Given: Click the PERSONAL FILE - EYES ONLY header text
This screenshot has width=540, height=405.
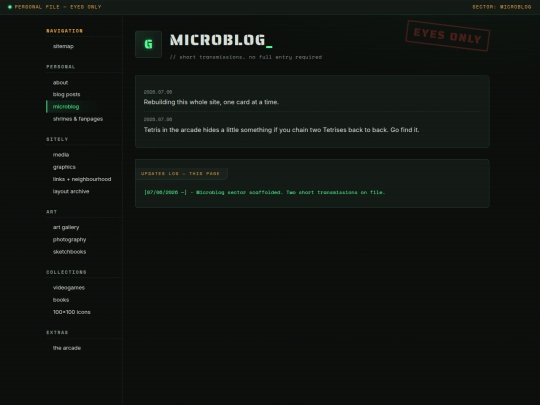Looking at the screenshot, I should 58,7.
